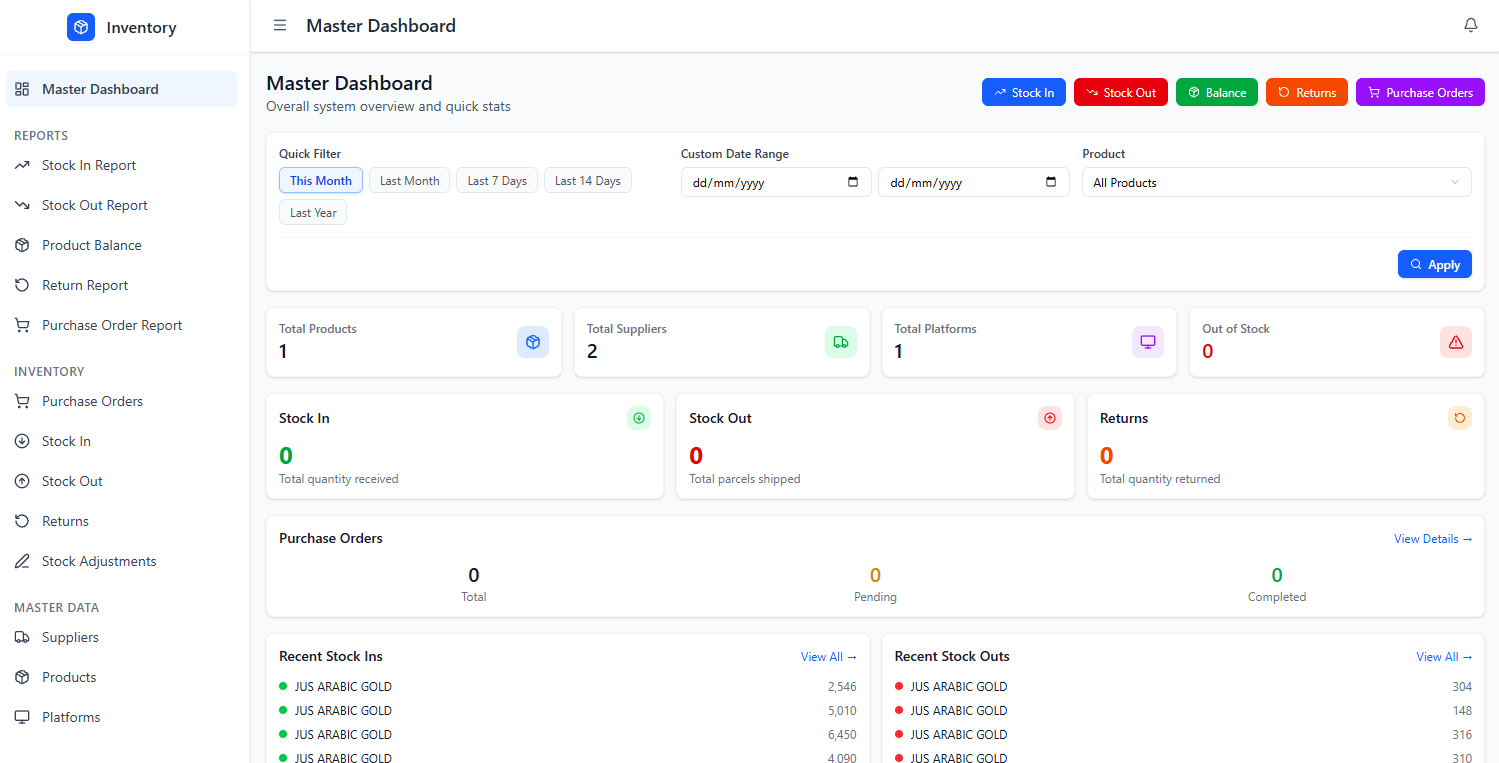Click View Details for Purchase Orders
Image resolution: width=1499 pixels, height=763 pixels.
point(1432,538)
